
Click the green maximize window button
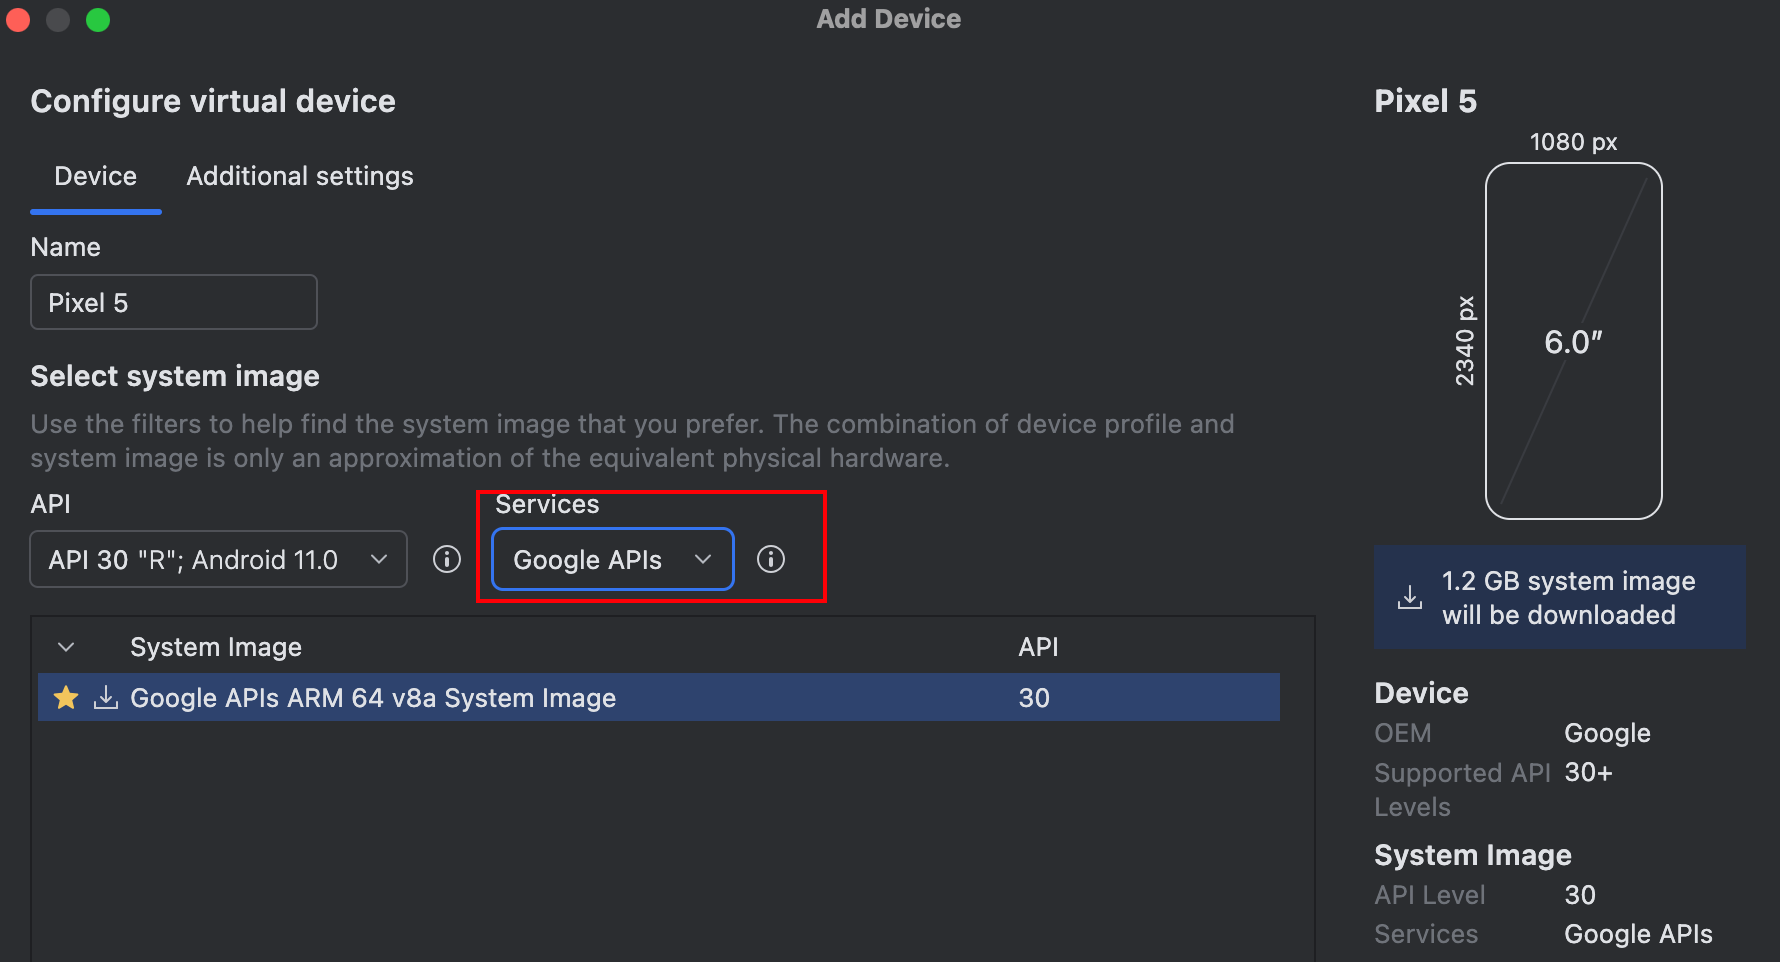(x=98, y=19)
